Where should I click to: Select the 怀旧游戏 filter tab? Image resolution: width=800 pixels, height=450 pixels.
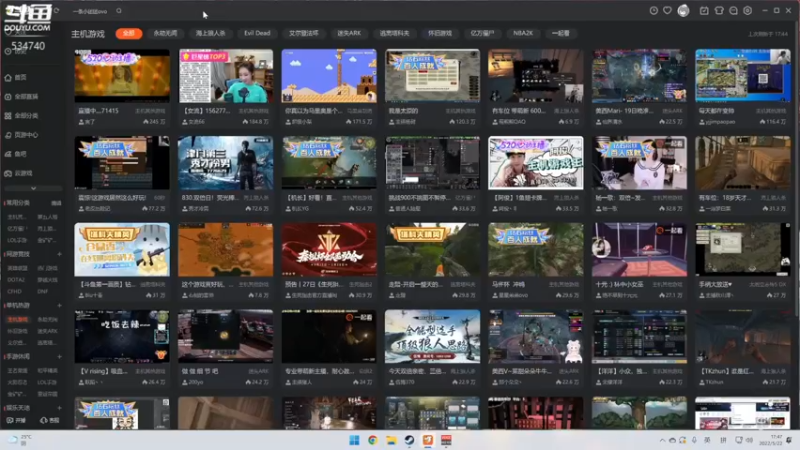click(440, 33)
